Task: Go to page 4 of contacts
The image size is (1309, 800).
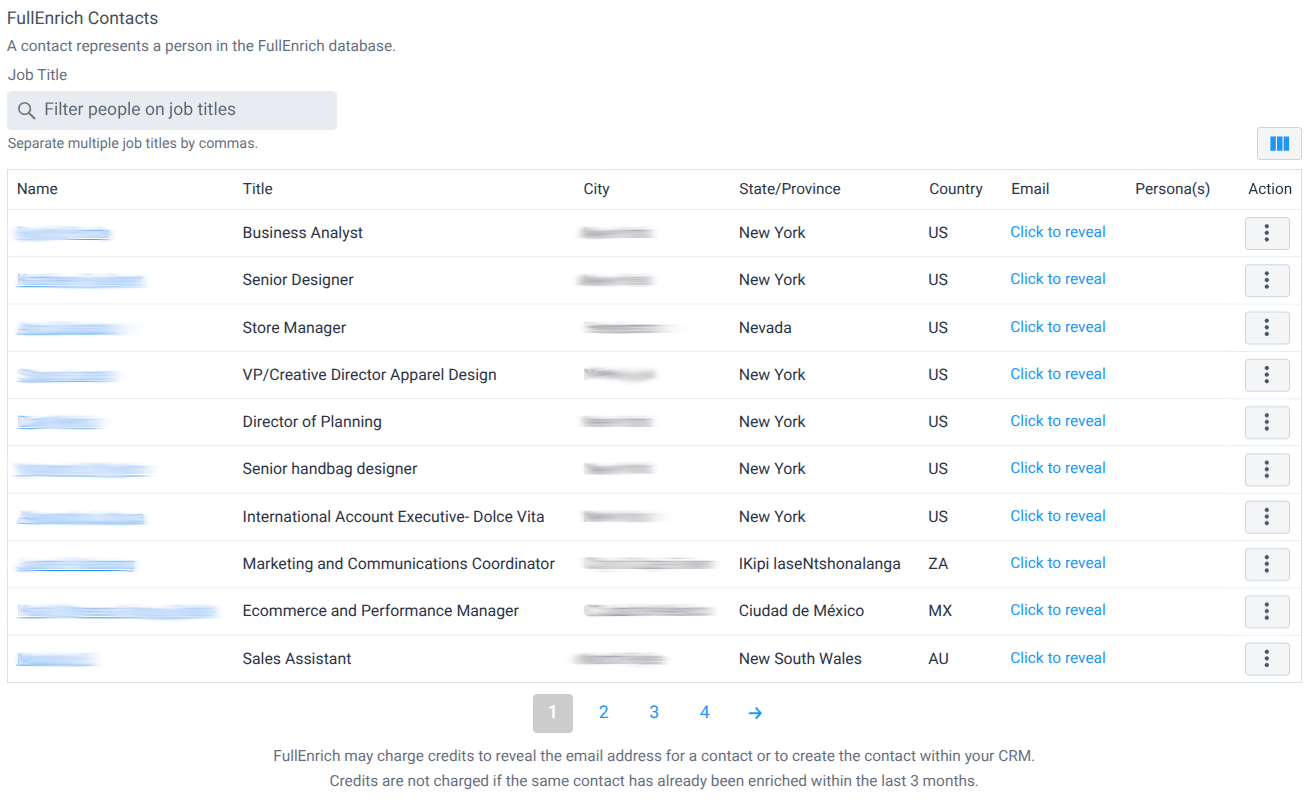Action: coord(705,712)
